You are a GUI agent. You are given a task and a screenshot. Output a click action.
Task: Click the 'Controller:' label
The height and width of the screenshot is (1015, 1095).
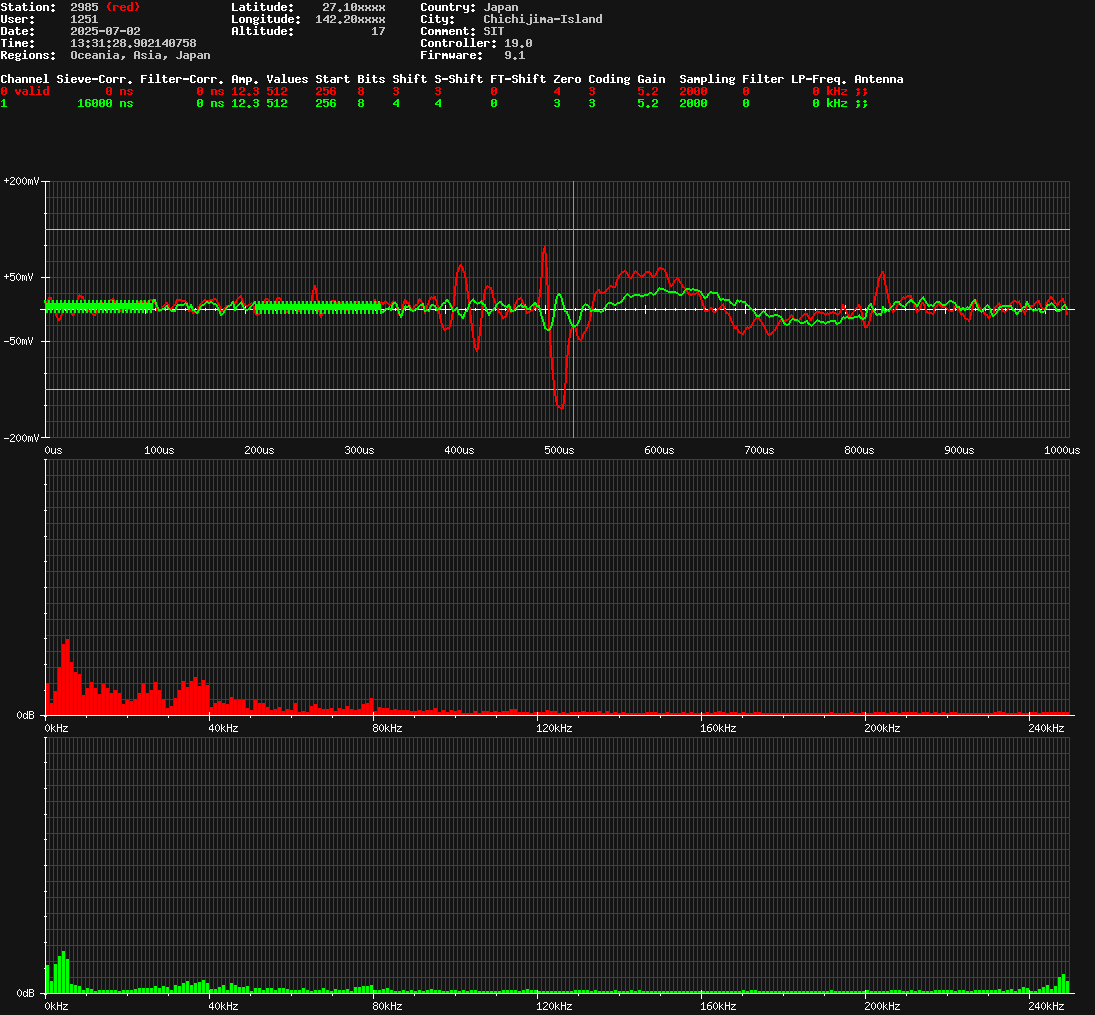tap(458, 43)
